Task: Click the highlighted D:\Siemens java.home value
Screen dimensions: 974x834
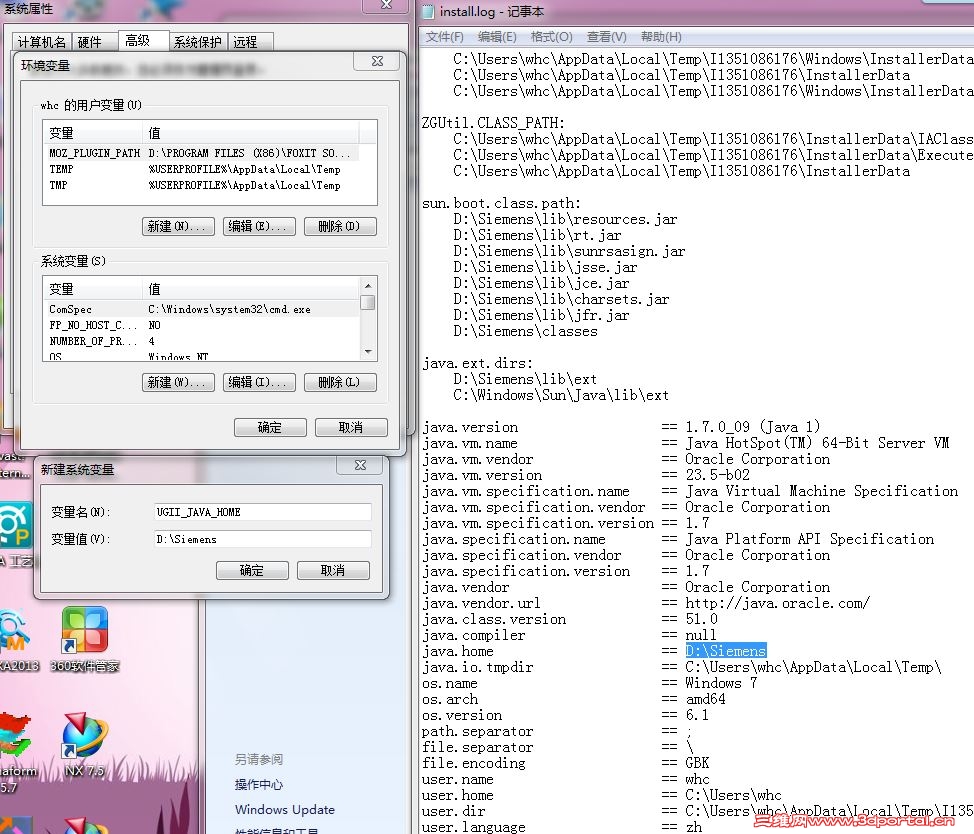Action: (x=726, y=651)
